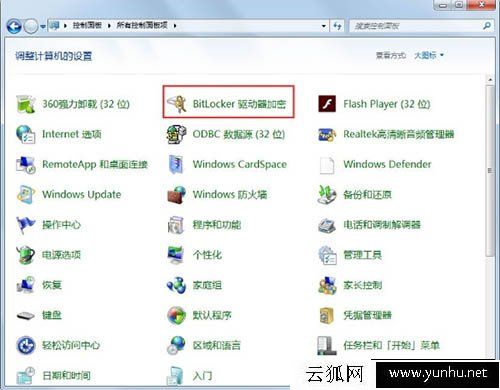Open the 恢复 icon
This screenshot has width=500, height=390.
[x=26, y=285]
